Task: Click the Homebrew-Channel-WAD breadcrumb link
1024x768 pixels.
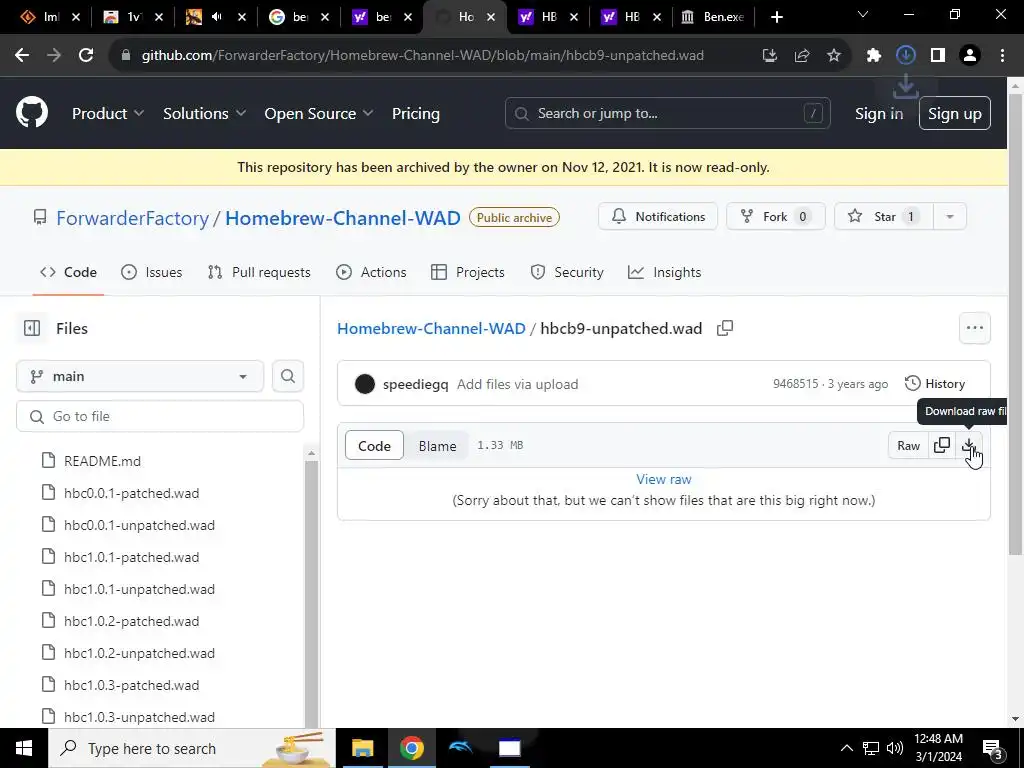Action: pyautogui.click(x=431, y=328)
